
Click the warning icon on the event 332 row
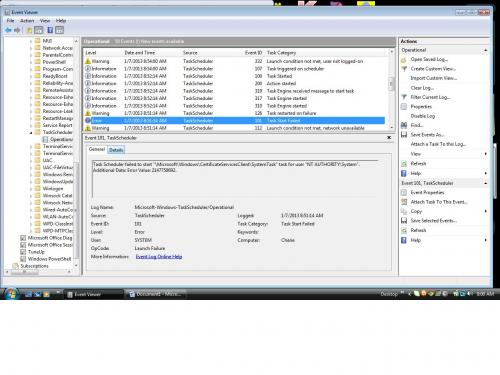tap(88, 61)
